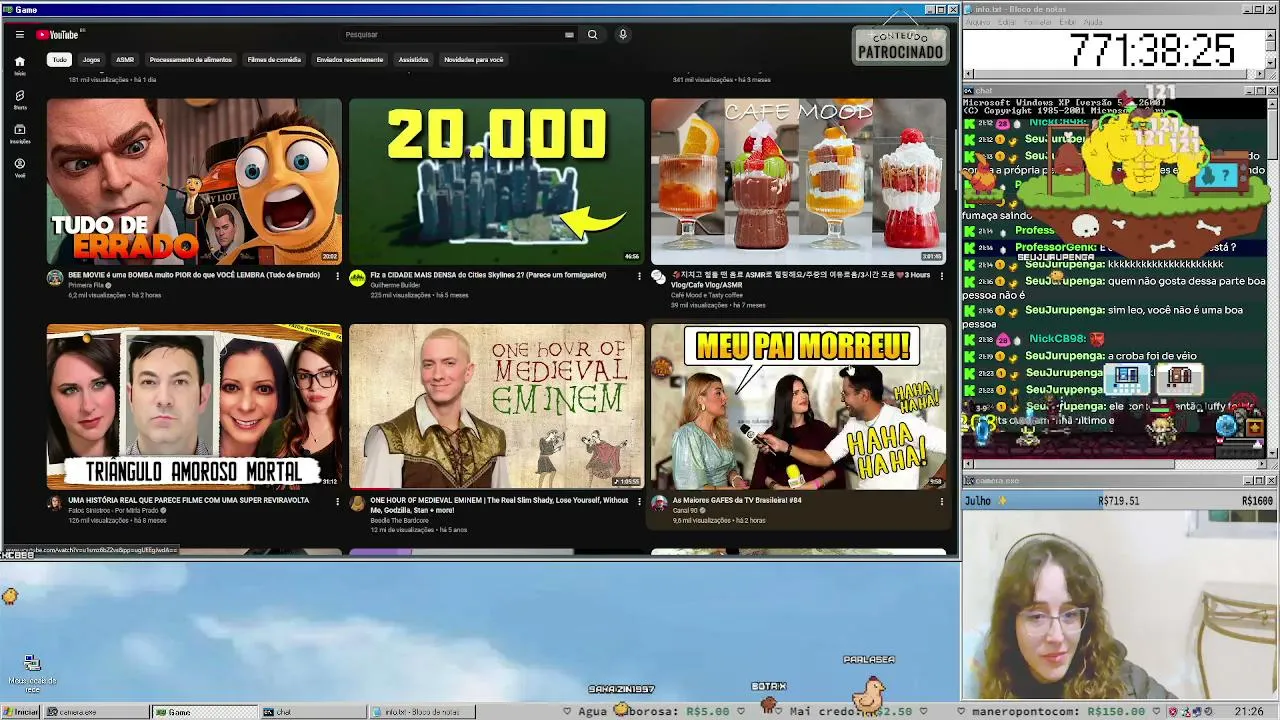1280x720 pixels.
Task: Open Meus locais de rede desktop icon
Action: [x=32, y=674]
